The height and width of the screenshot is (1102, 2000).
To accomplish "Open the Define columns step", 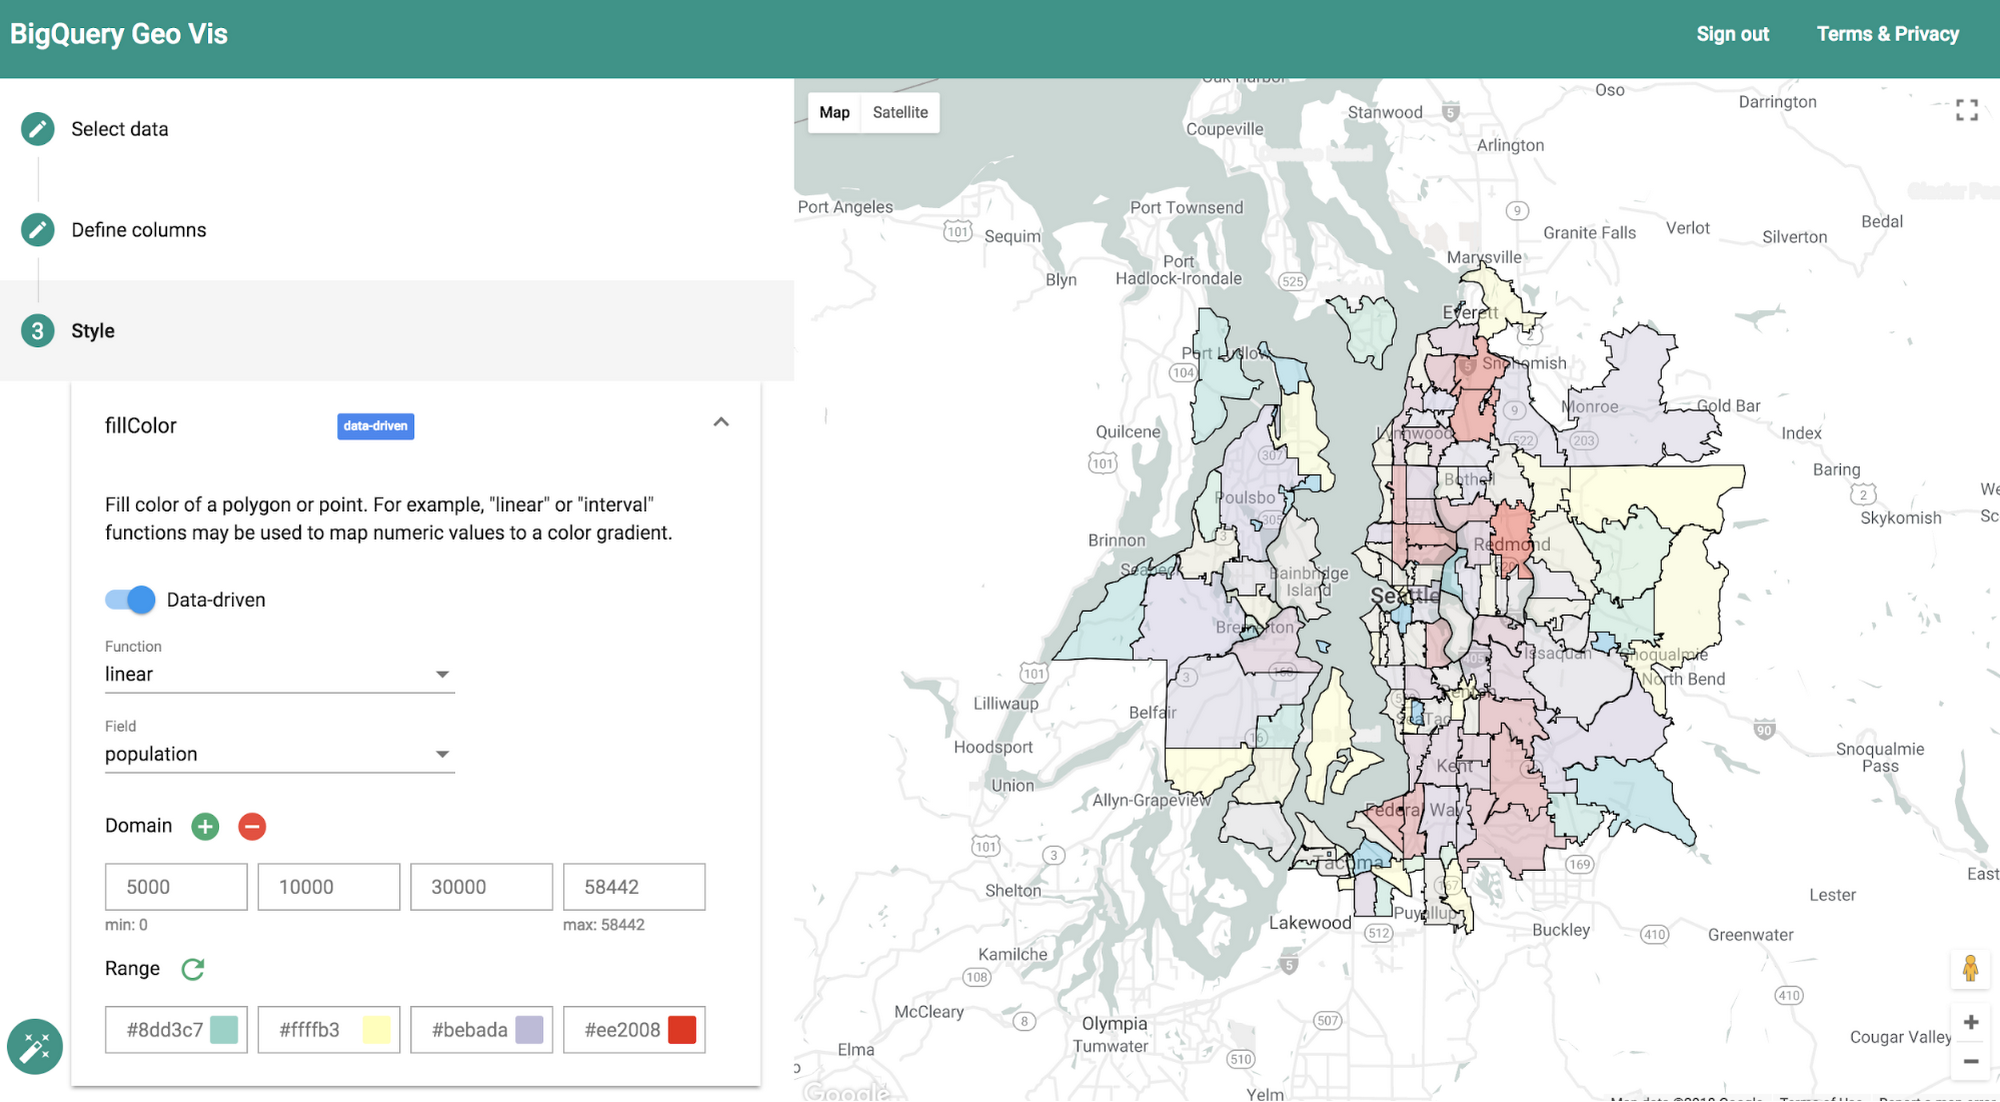I will click(139, 230).
